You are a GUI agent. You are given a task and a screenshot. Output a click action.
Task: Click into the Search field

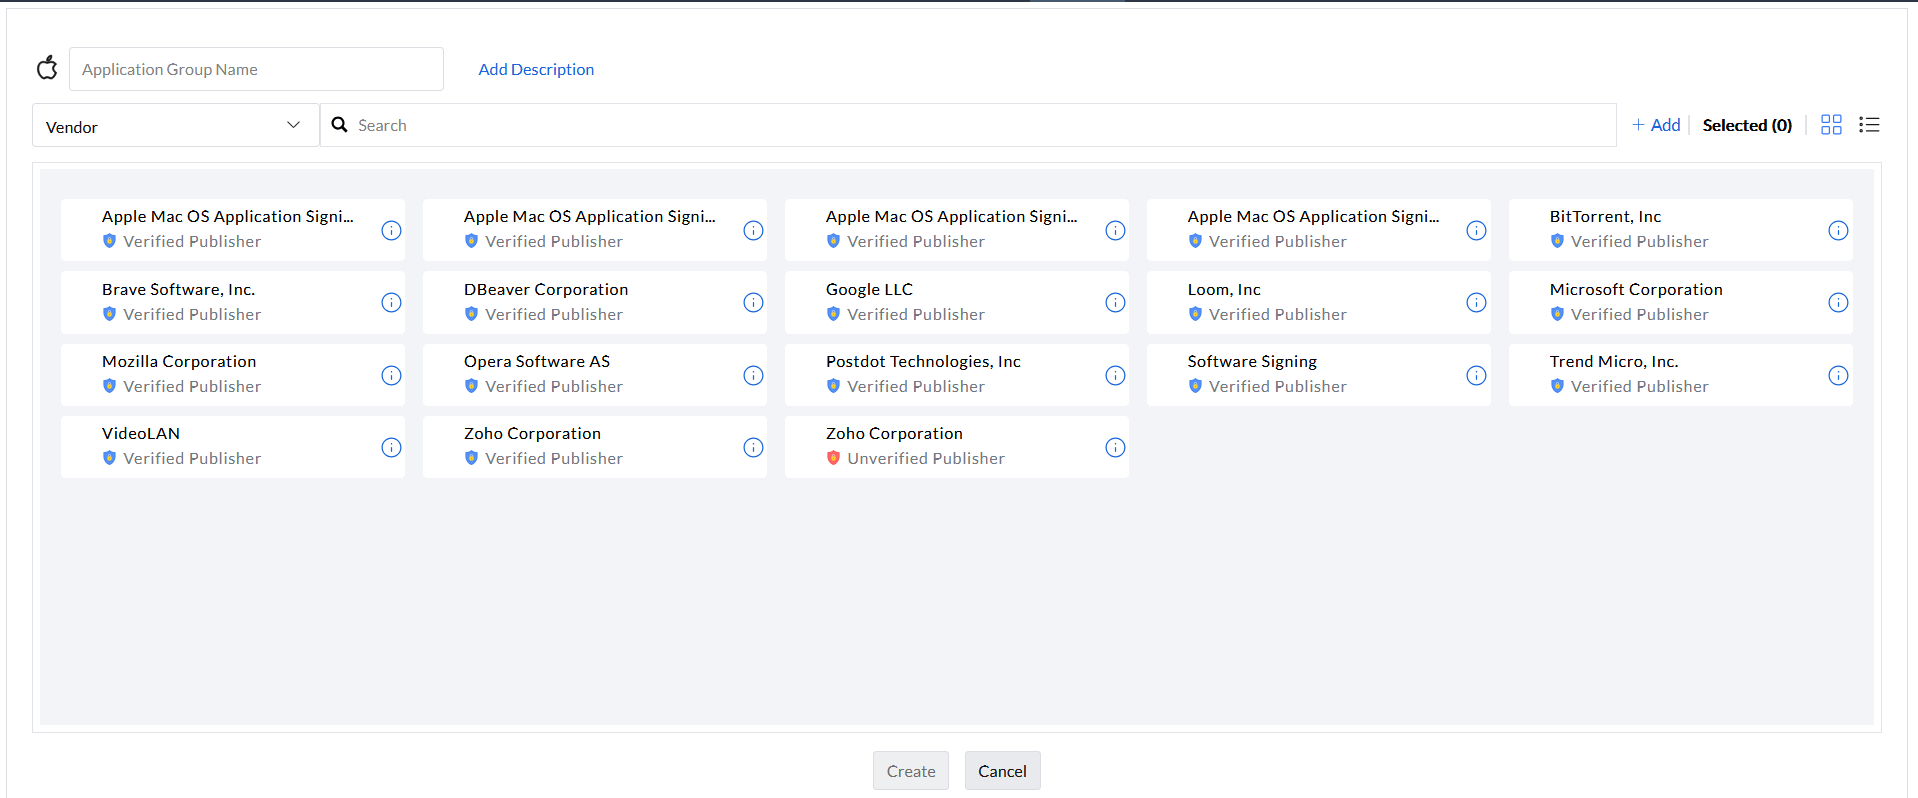[980, 125]
